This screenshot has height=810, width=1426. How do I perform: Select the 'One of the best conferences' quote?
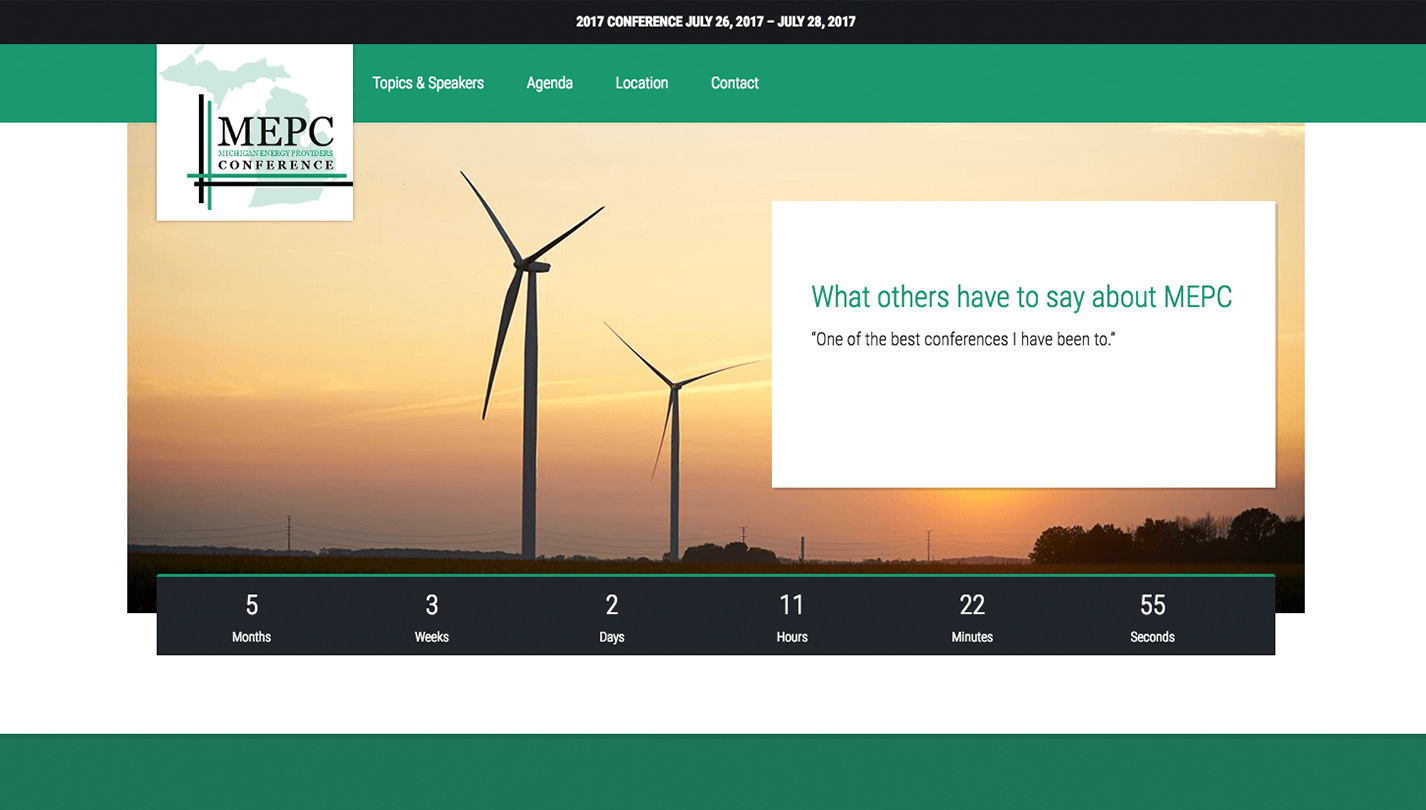pos(964,340)
